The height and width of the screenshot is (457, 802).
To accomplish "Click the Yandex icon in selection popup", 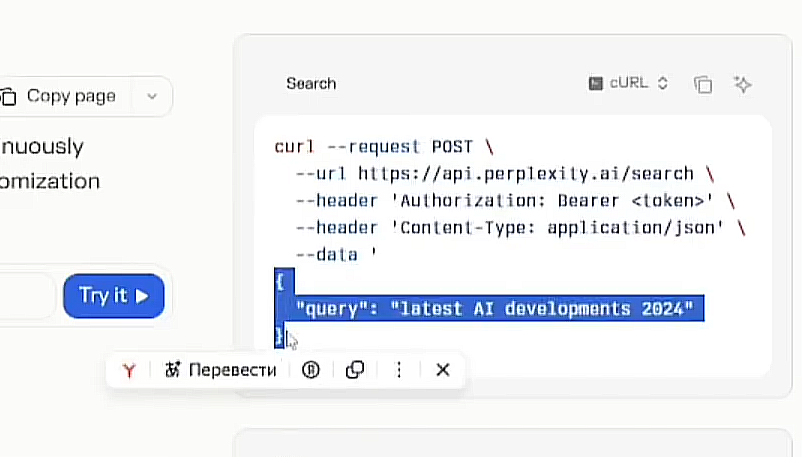I will (129, 370).
